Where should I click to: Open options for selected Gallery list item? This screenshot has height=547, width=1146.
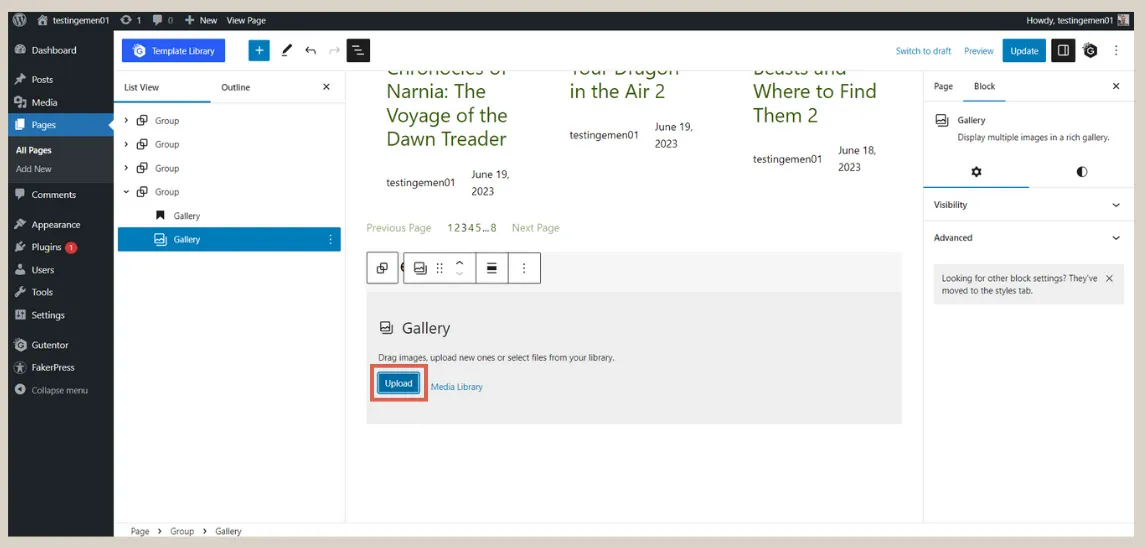(x=330, y=239)
